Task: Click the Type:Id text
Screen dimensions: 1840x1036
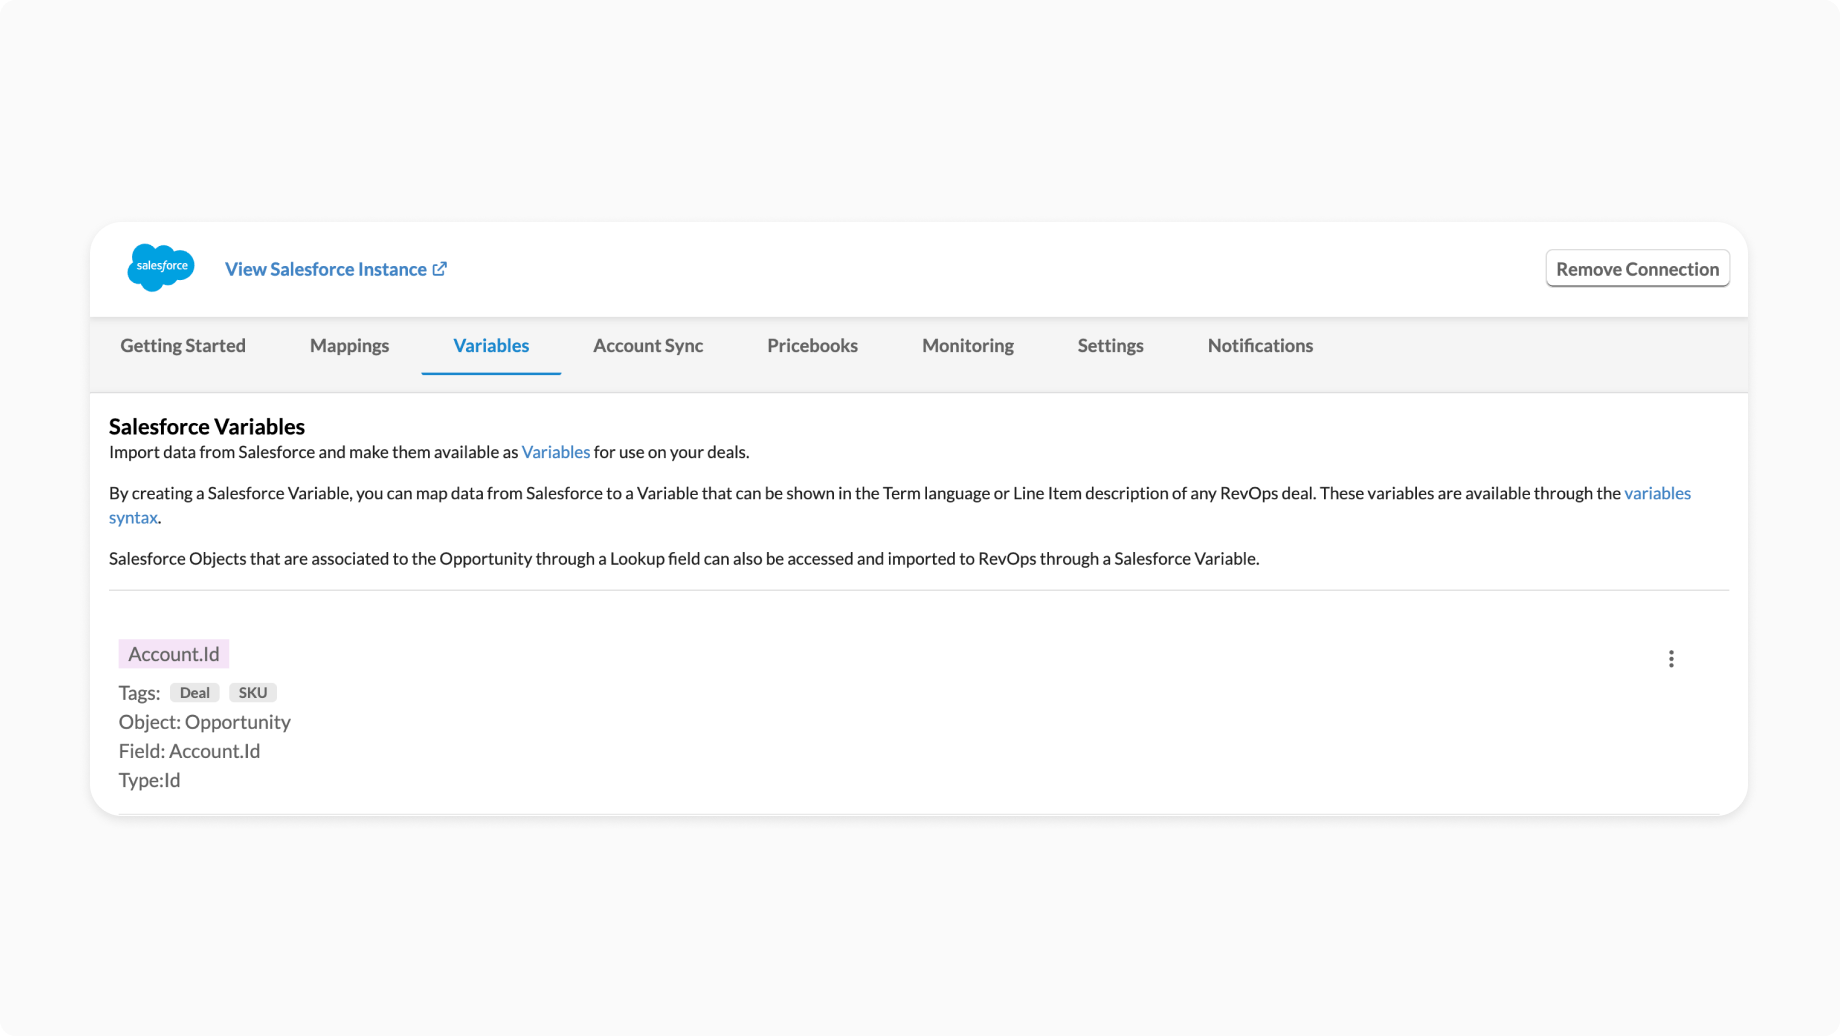Action: [150, 780]
